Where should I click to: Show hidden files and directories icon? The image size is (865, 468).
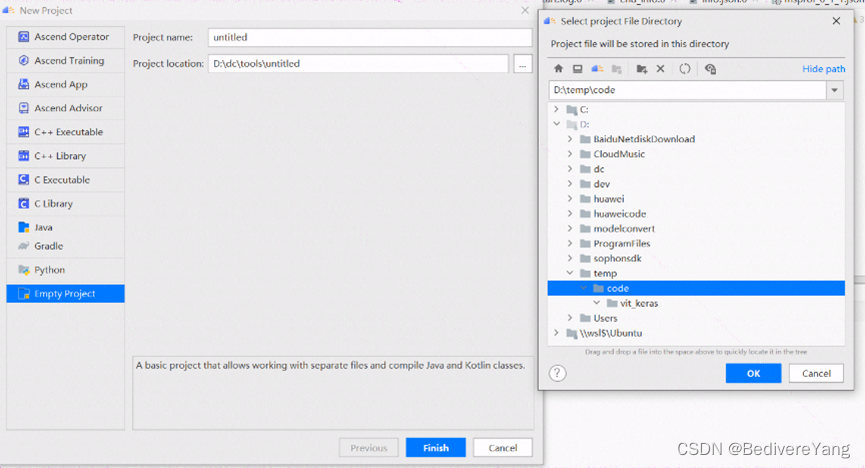[x=710, y=69]
